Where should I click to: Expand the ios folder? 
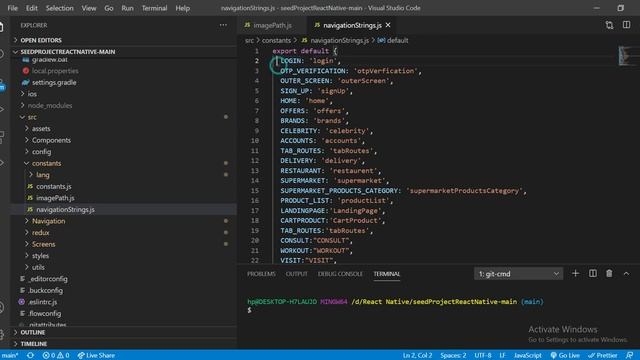coord(32,94)
